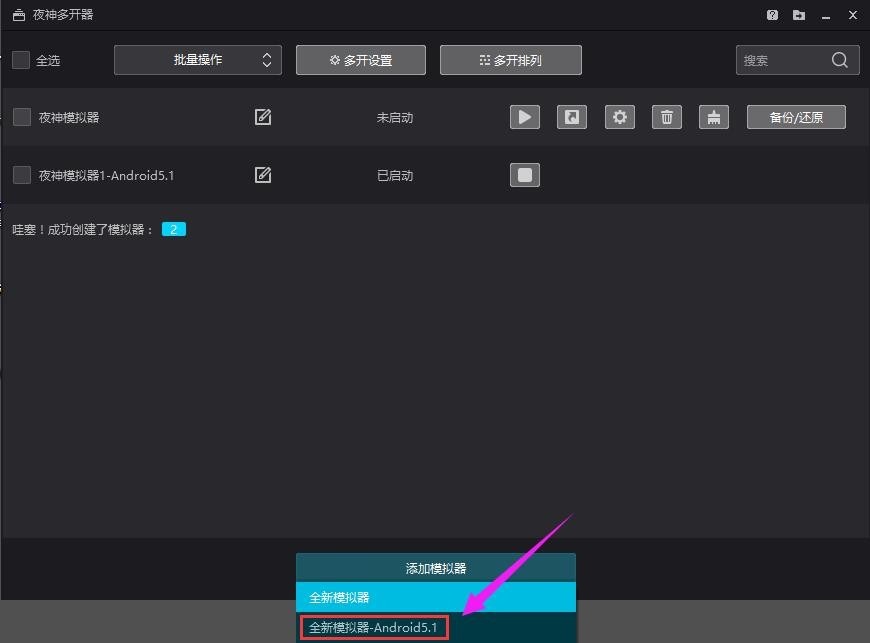Click the emulator count badge 2
The width and height of the screenshot is (870, 643).
pos(174,229)
